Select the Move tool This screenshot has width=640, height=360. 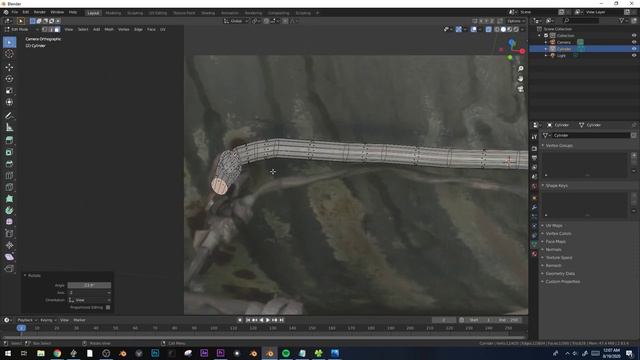[9, 67]
